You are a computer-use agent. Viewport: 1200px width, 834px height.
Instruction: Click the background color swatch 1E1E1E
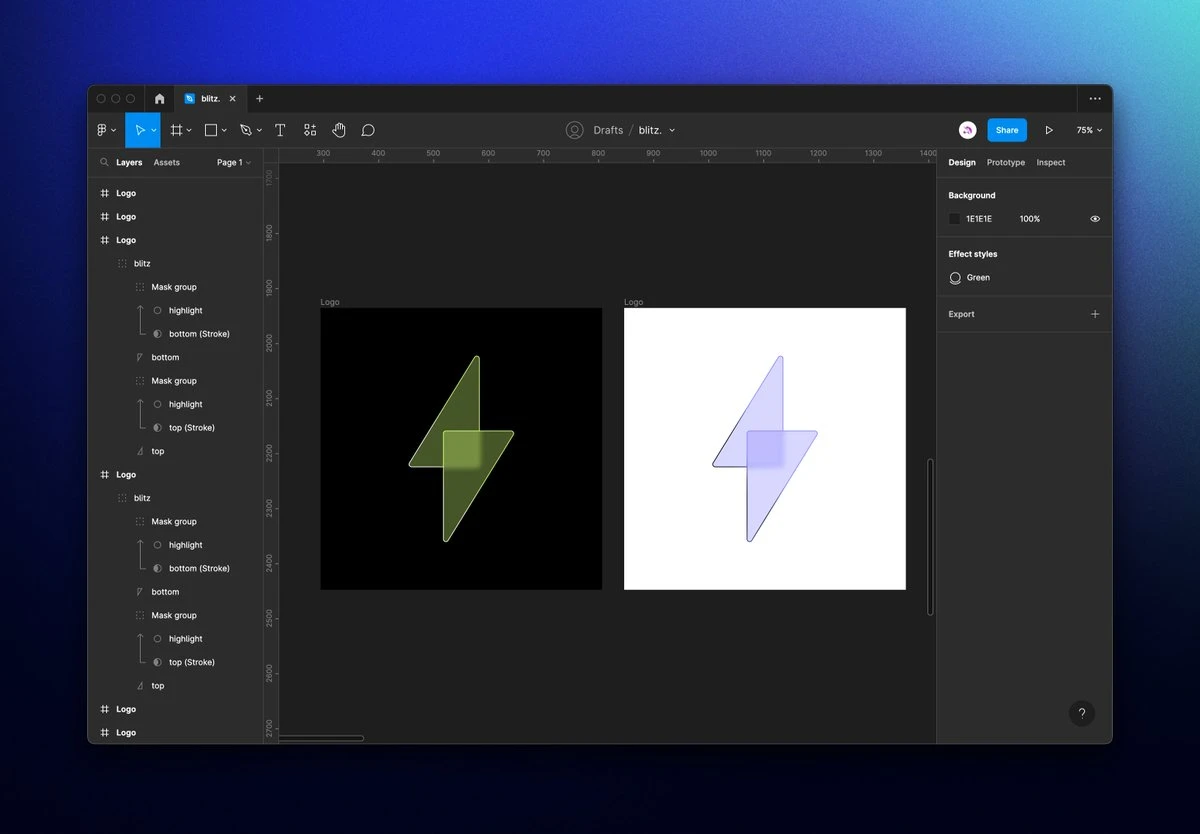point(955,219)
